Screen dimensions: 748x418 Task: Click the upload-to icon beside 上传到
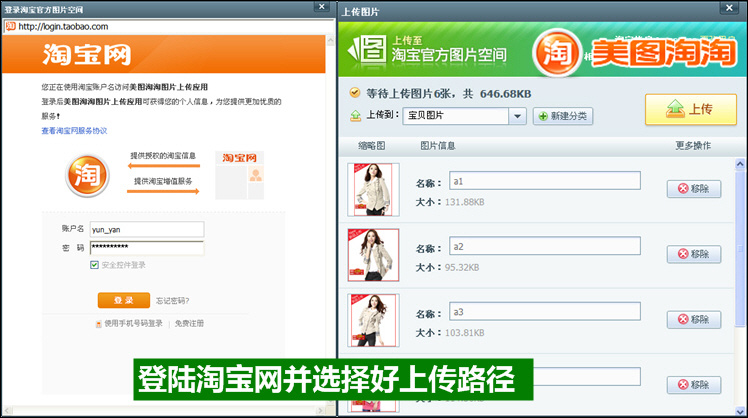tap(355, 115)
